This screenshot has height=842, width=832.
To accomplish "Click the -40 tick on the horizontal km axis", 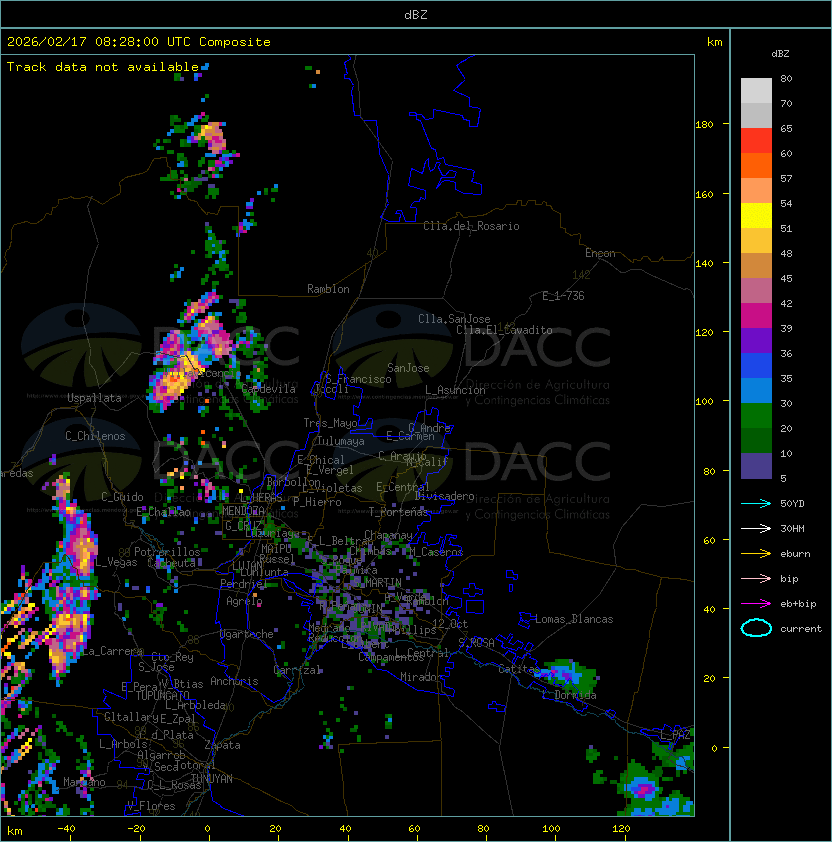I will click(66, 829).
